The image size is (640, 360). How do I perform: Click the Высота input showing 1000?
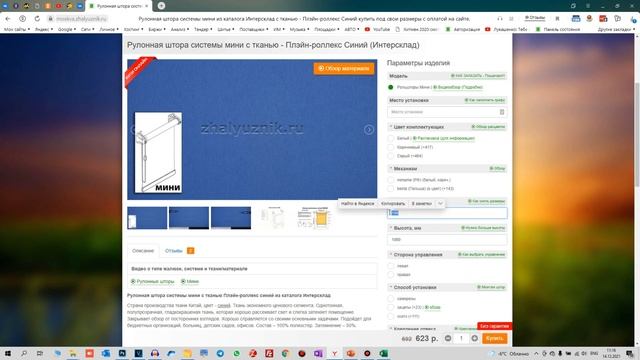(447, 240)
